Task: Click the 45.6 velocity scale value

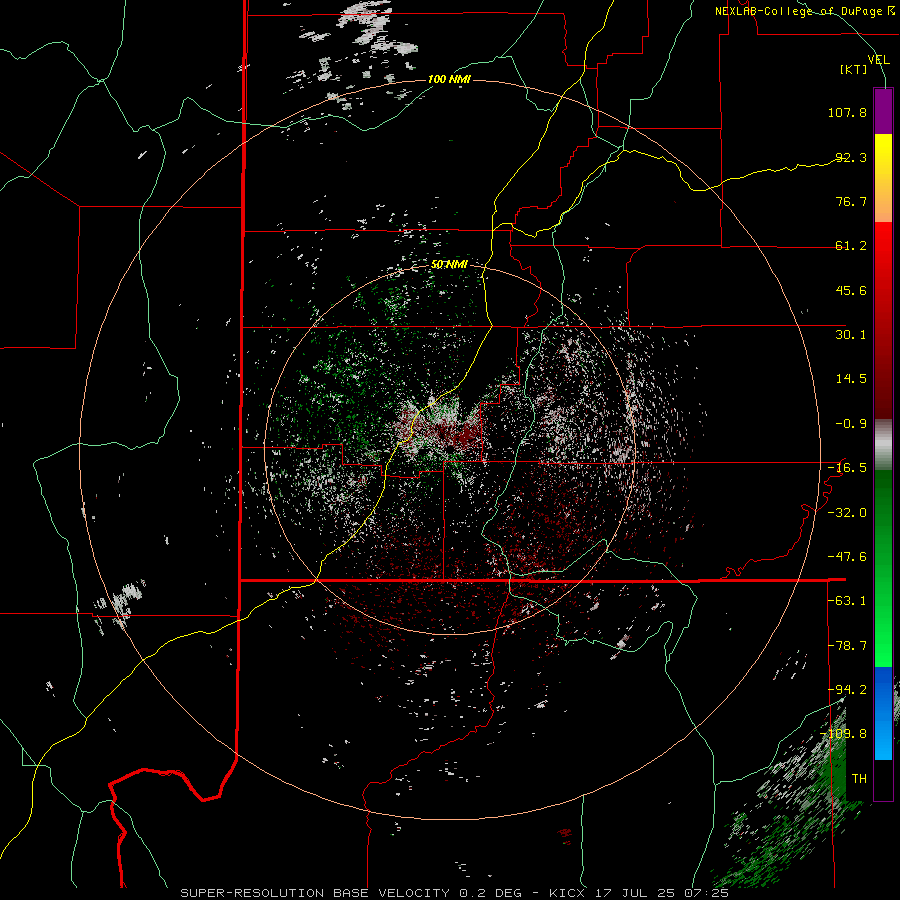Action: [851, 290]
